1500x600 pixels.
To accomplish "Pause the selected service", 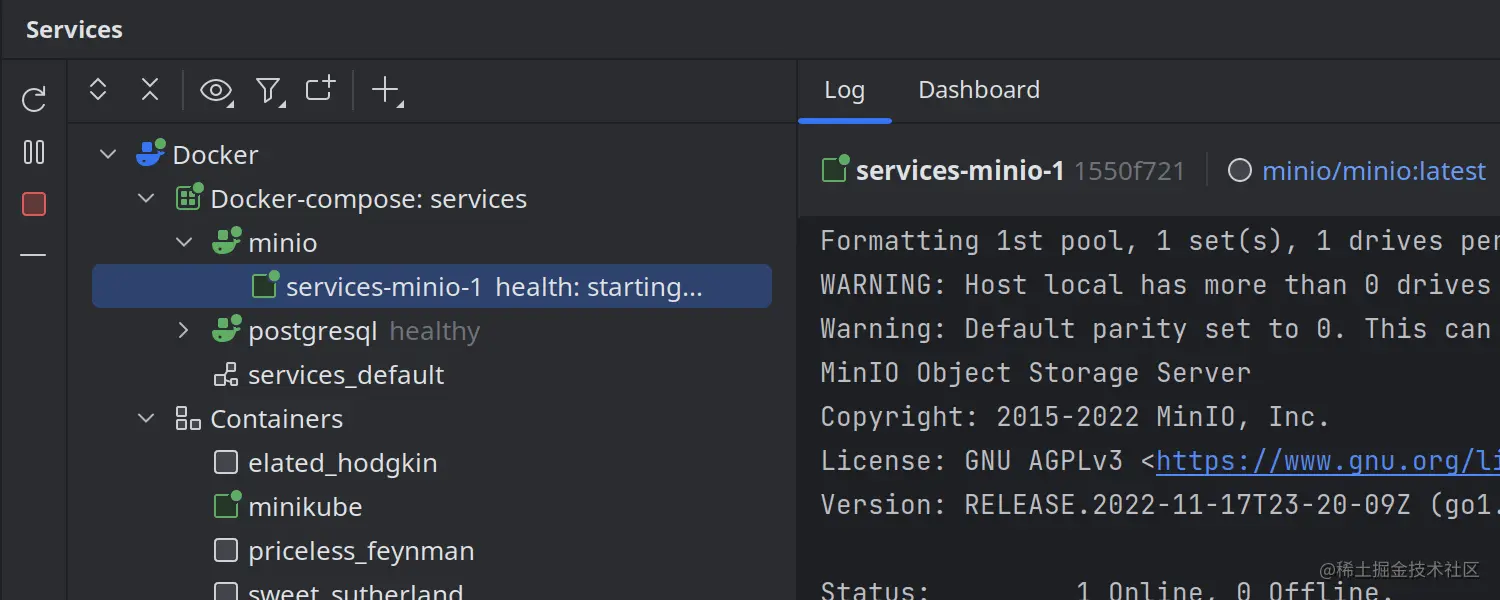I will [33, 152].
